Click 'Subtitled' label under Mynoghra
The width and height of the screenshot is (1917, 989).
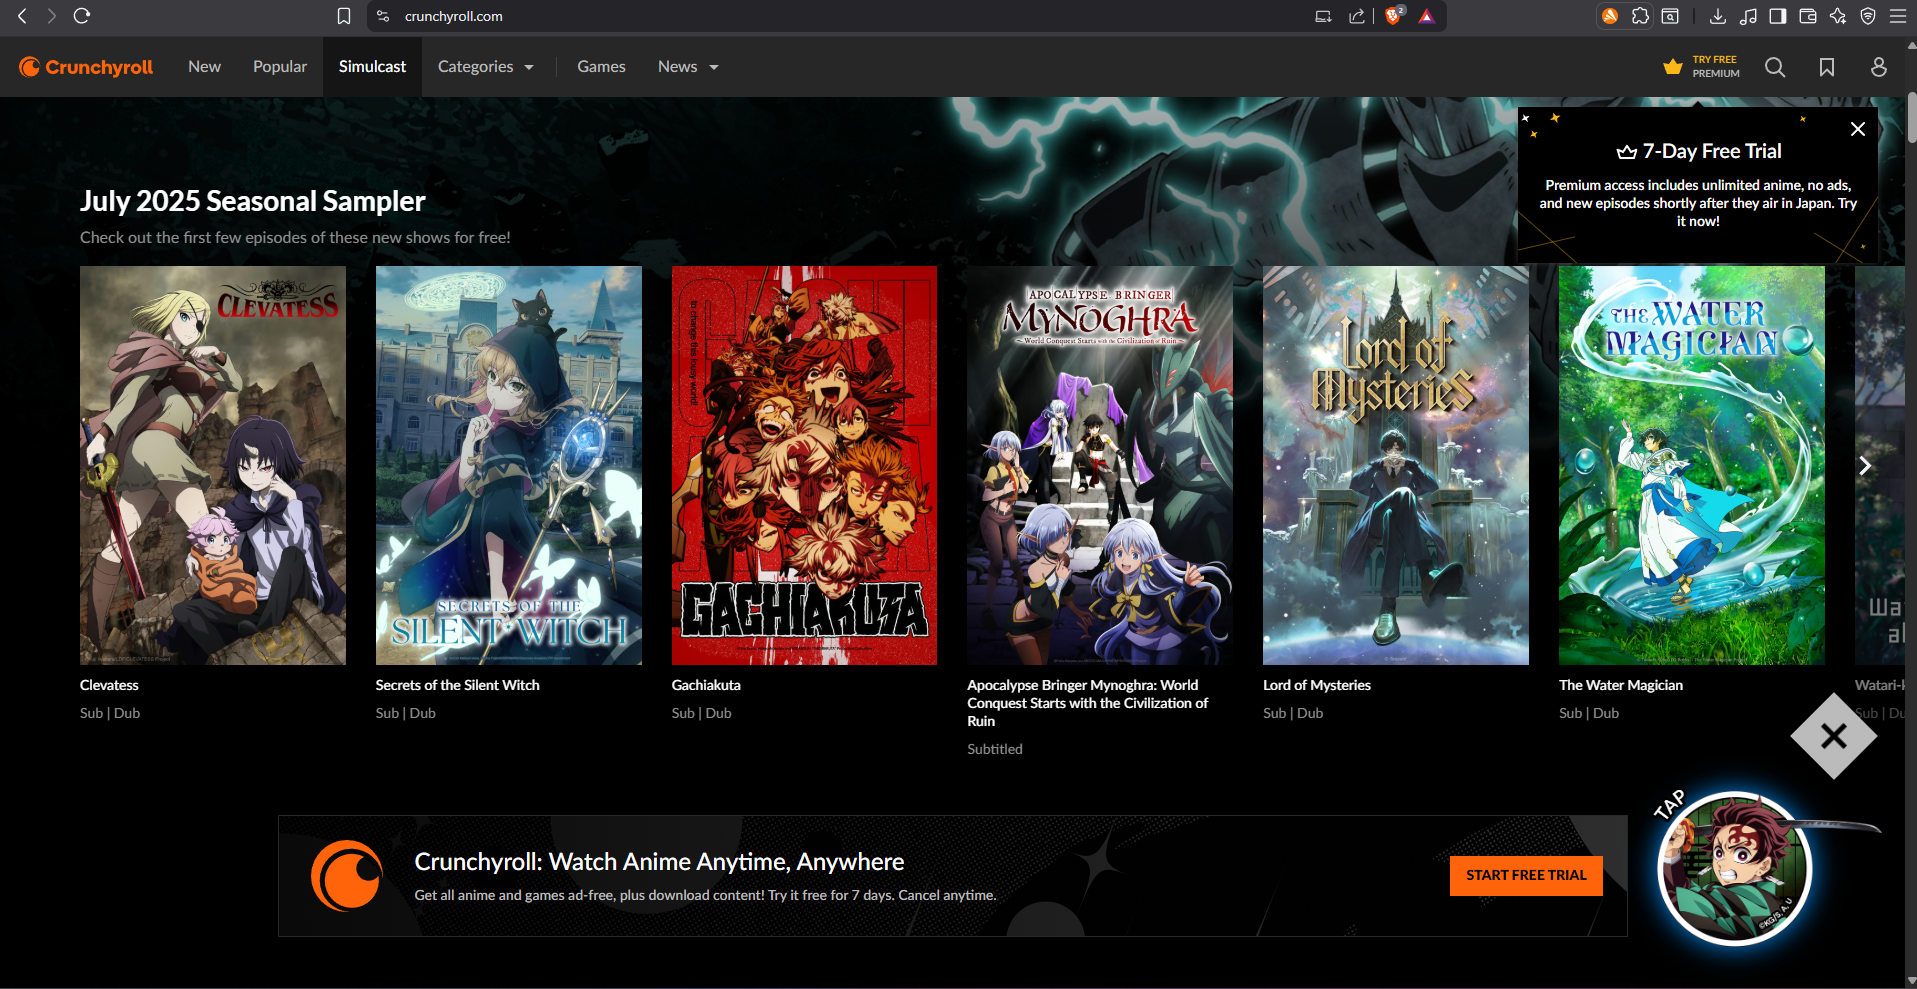click(995, 749)
